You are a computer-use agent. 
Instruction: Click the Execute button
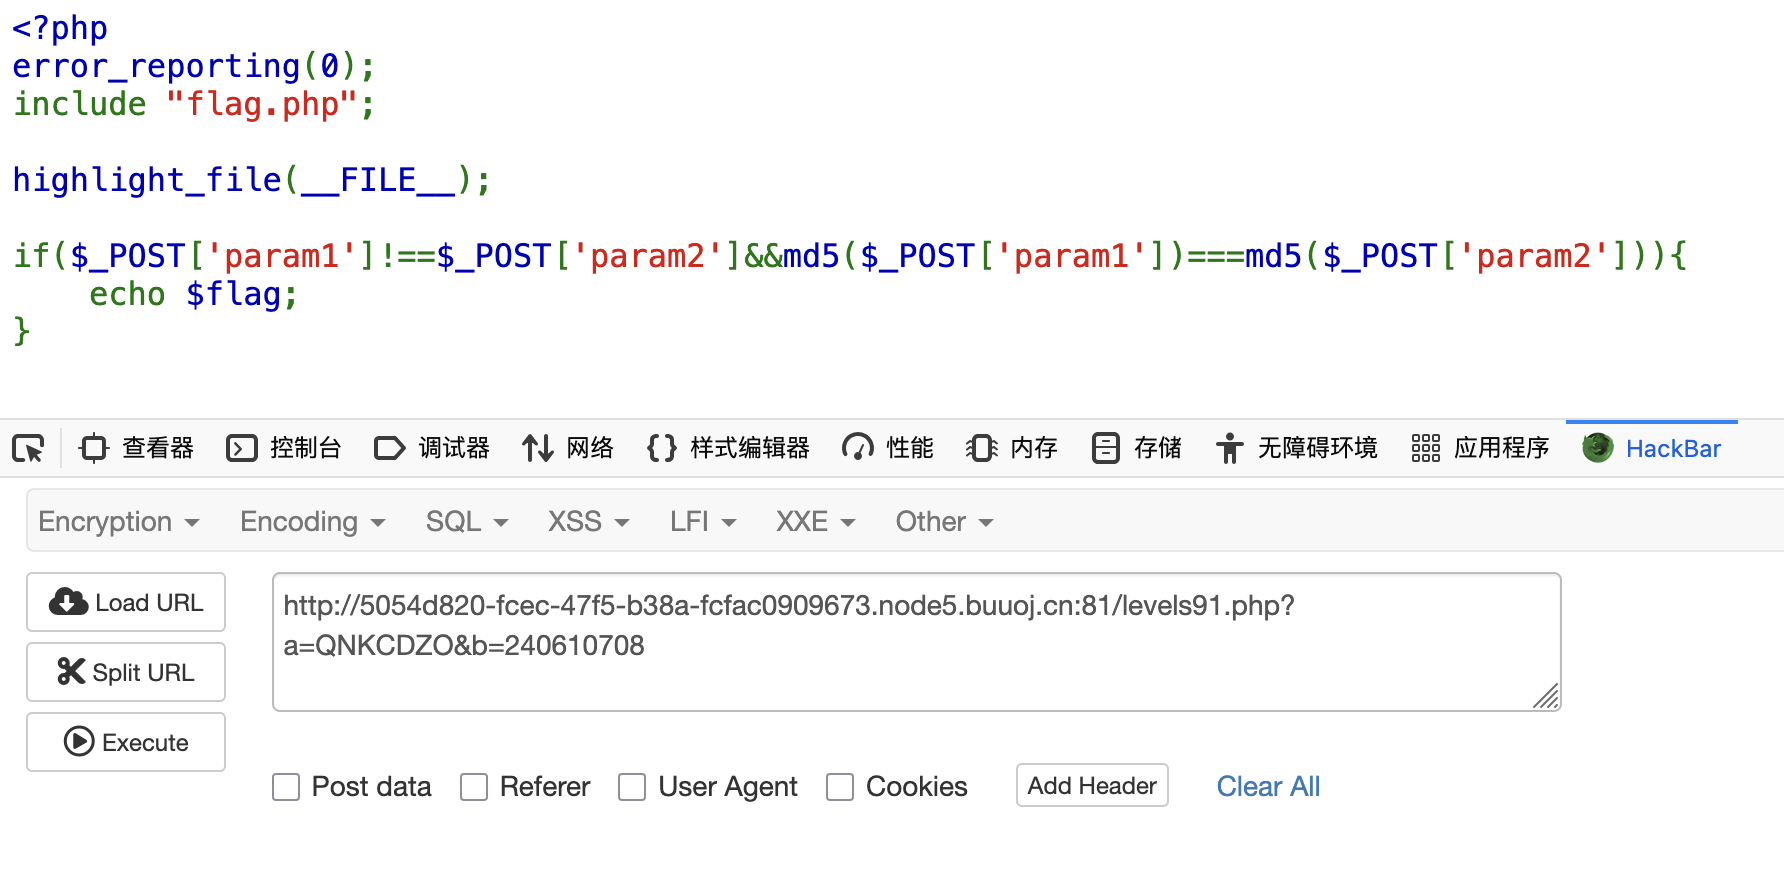(126, 742)
